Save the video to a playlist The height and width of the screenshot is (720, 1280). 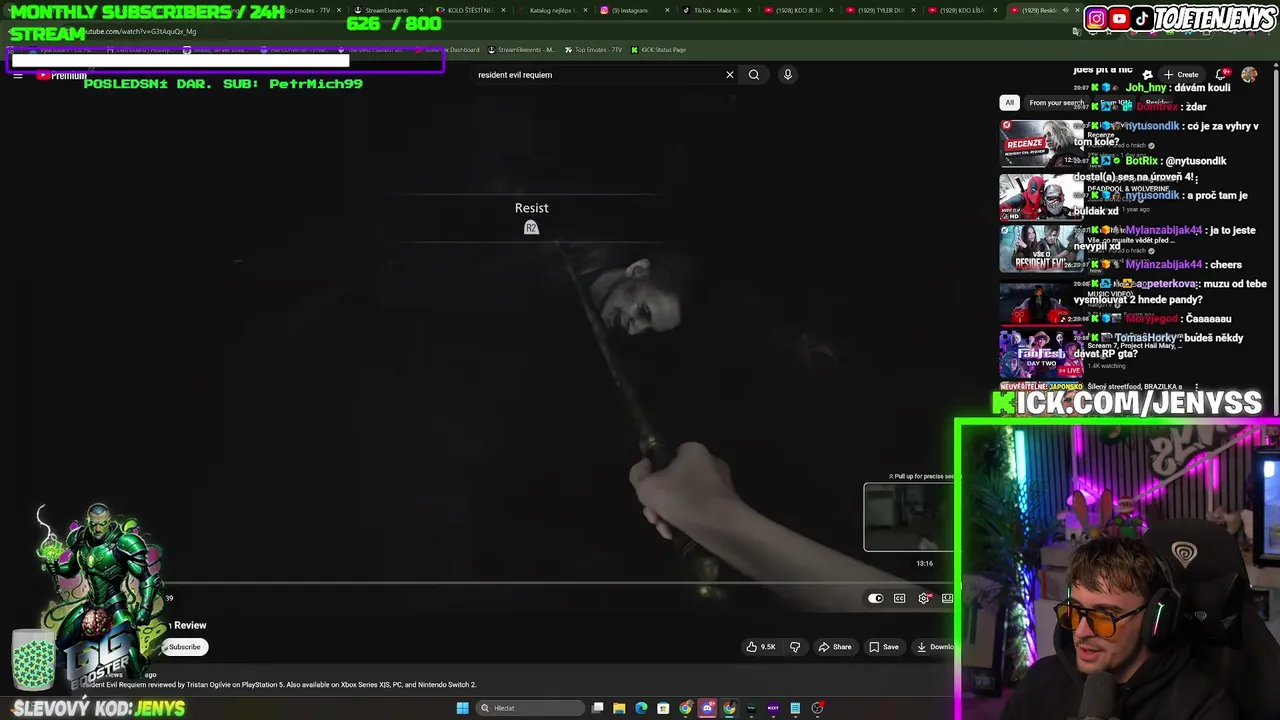pyautogui.click(x=884, y=647)
